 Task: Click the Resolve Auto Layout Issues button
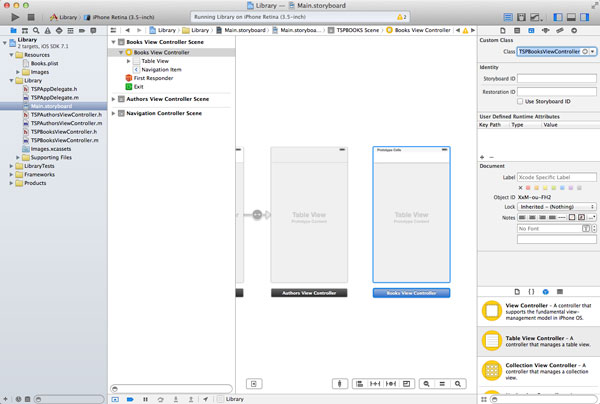pos(391,384)
